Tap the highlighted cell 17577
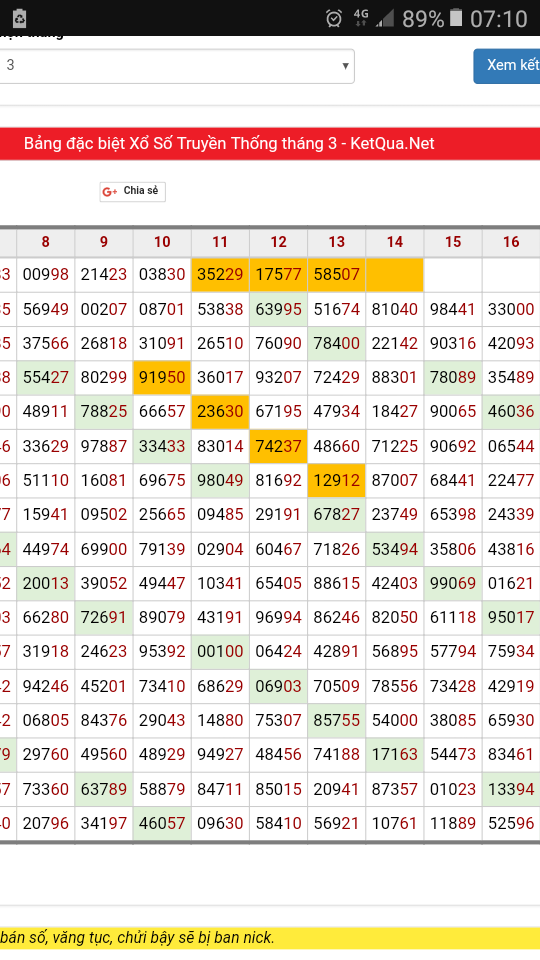 tap(279, 274)
